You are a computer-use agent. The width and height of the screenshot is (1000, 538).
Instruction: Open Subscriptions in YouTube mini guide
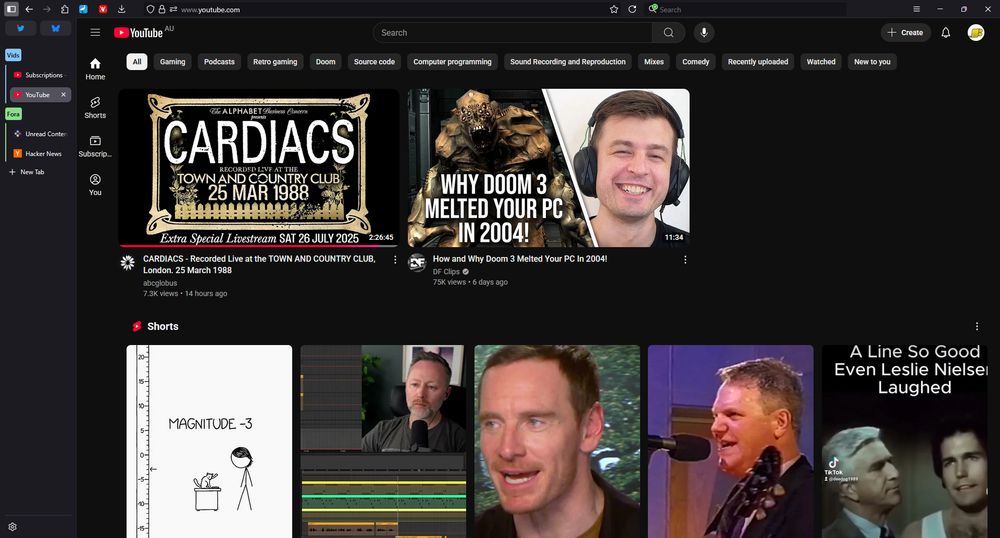click(x=95, y=146)
